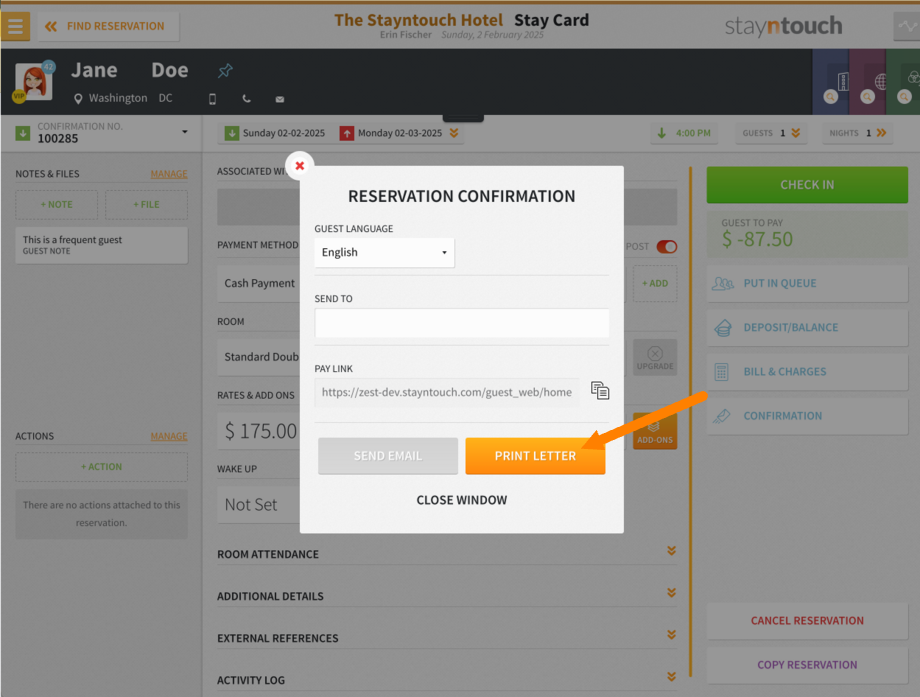
Task: Open Bill & Charges
Action: click(807, 372)
